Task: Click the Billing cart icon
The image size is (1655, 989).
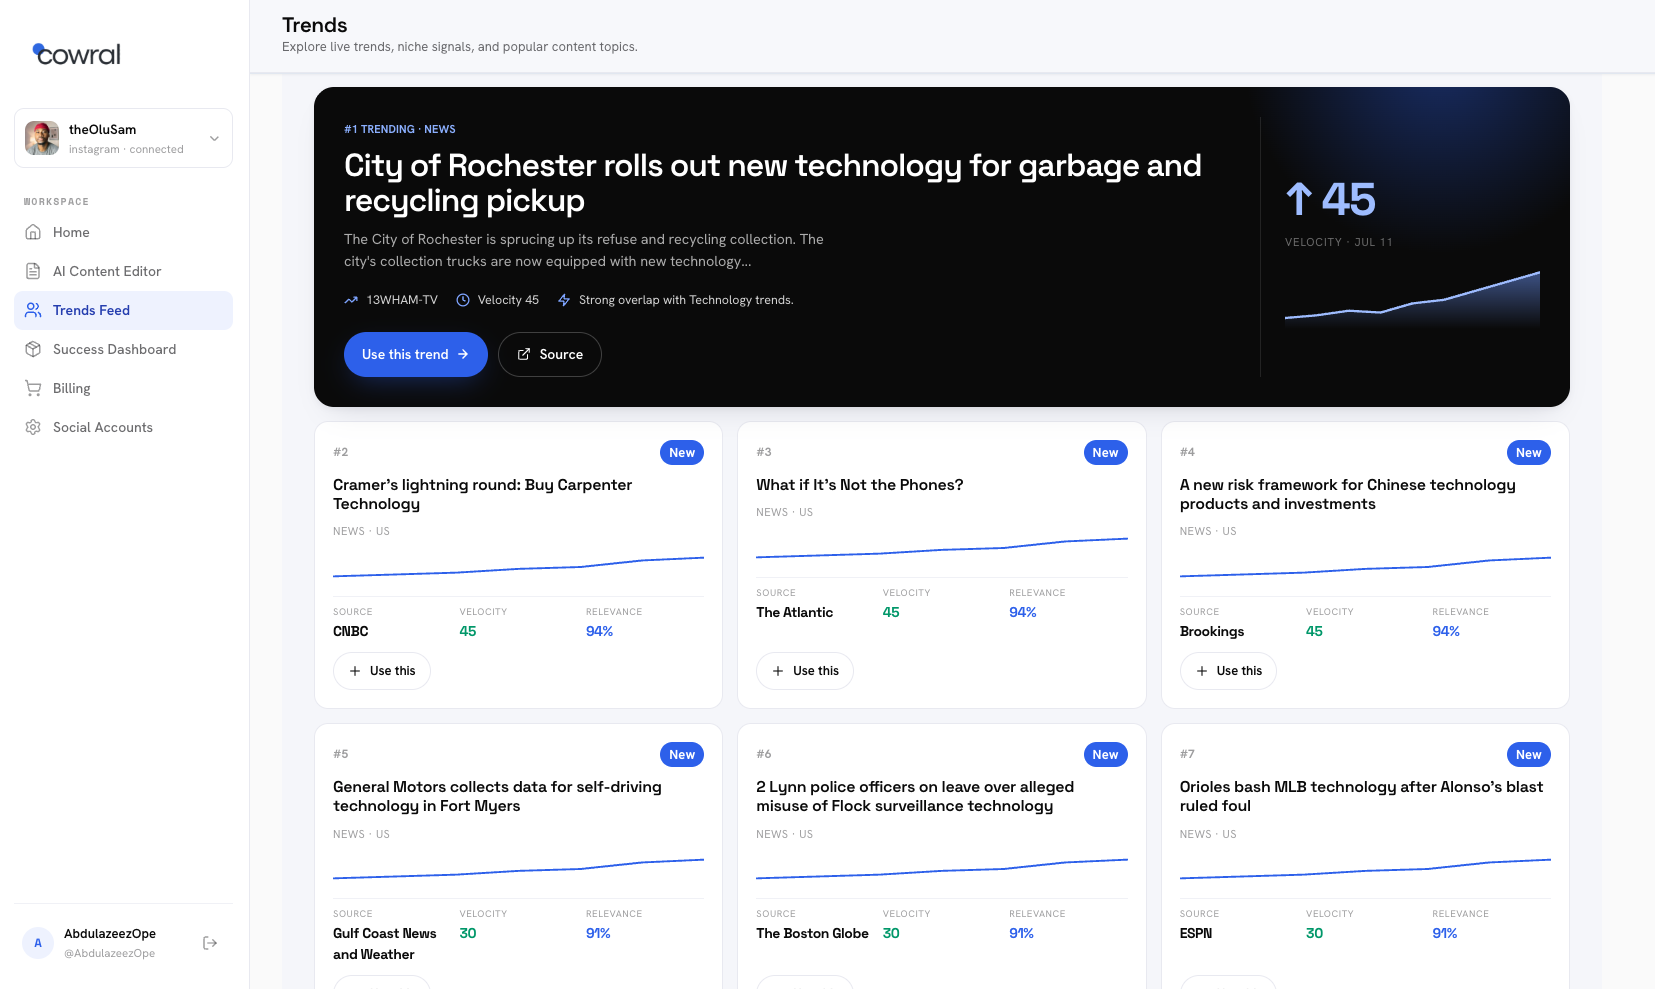Action: [x=33, y=388]
